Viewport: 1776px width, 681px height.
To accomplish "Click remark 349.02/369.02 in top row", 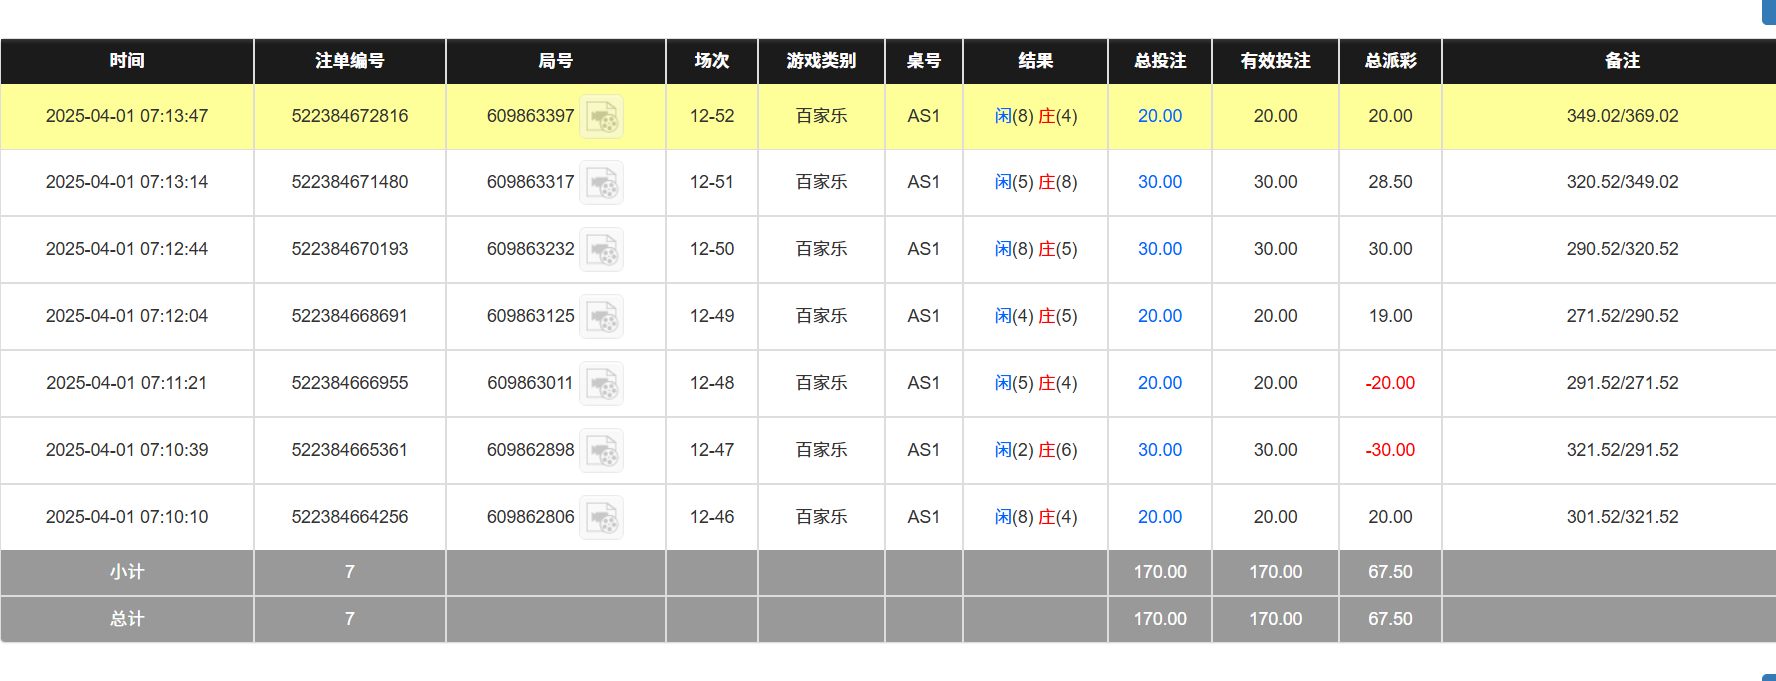I will 1621,116.
